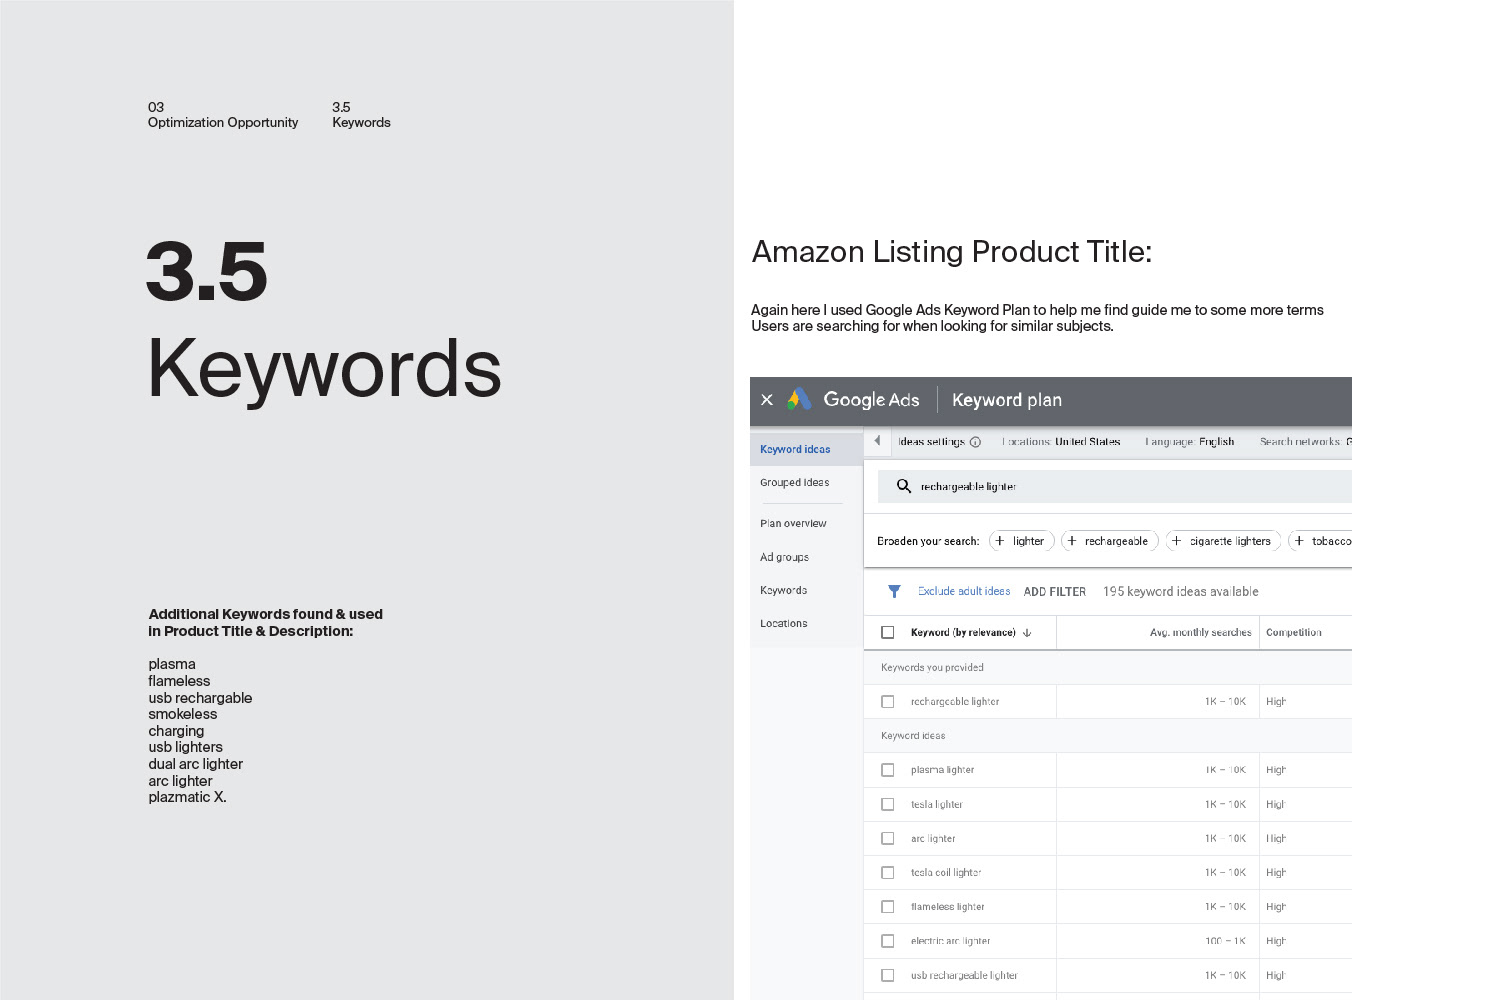1500x1000 pixels.
Task: Click the 'flameless lighter' keyword text
Action: (948, 907)
